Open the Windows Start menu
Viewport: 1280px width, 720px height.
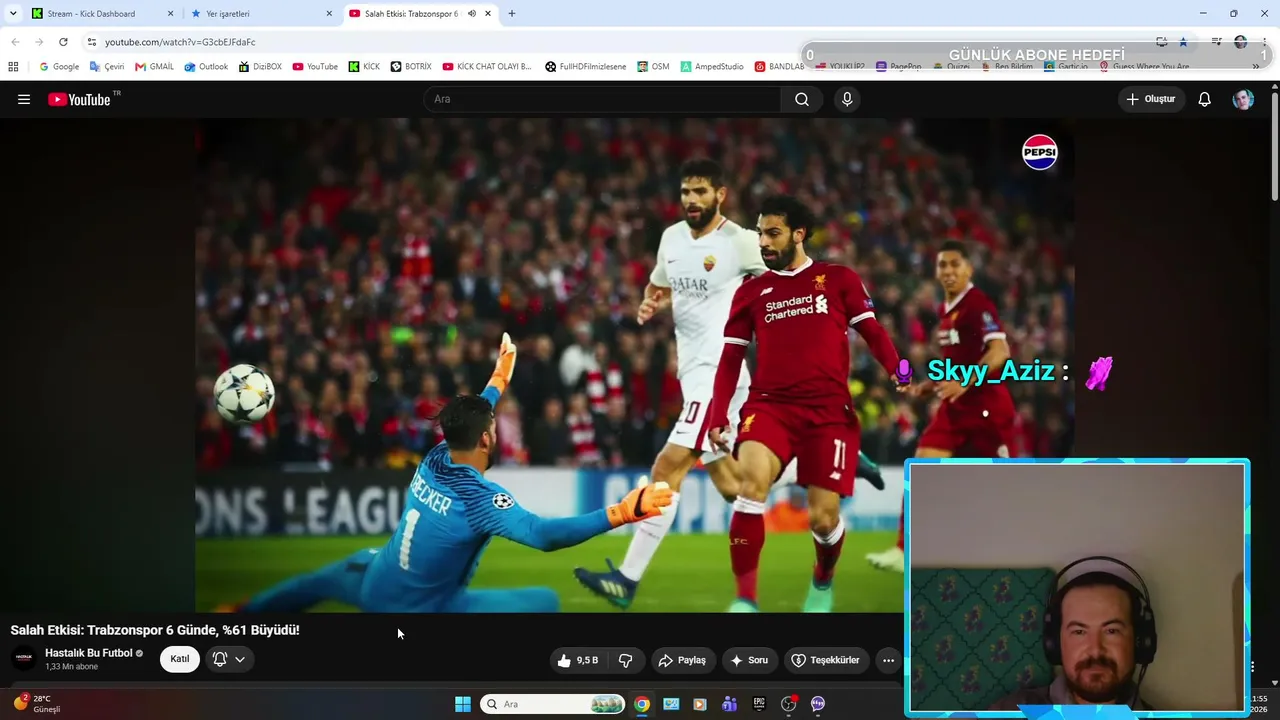[463, 704]
